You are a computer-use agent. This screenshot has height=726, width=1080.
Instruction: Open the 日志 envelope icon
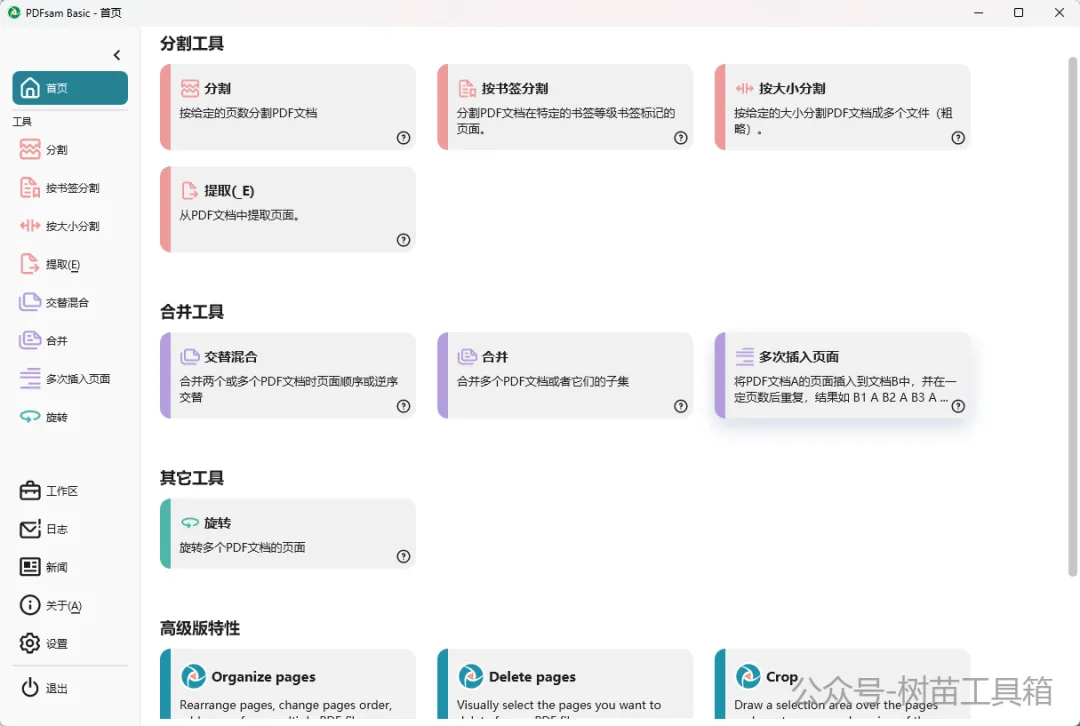(30, 529)
